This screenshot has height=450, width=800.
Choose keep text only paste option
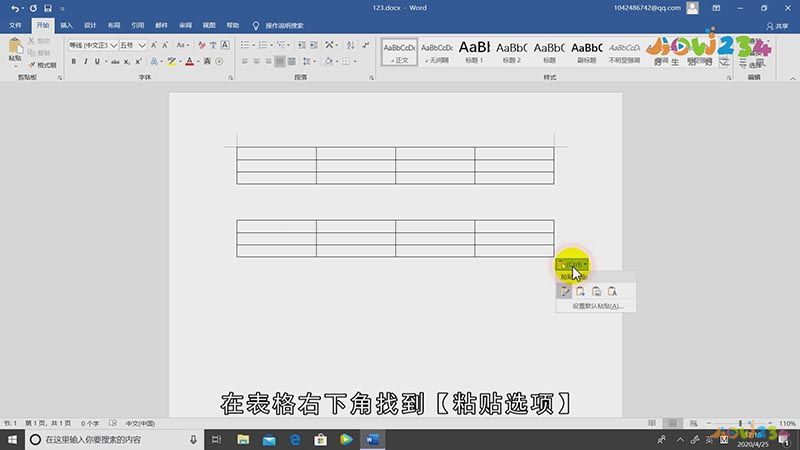point(612,291)
